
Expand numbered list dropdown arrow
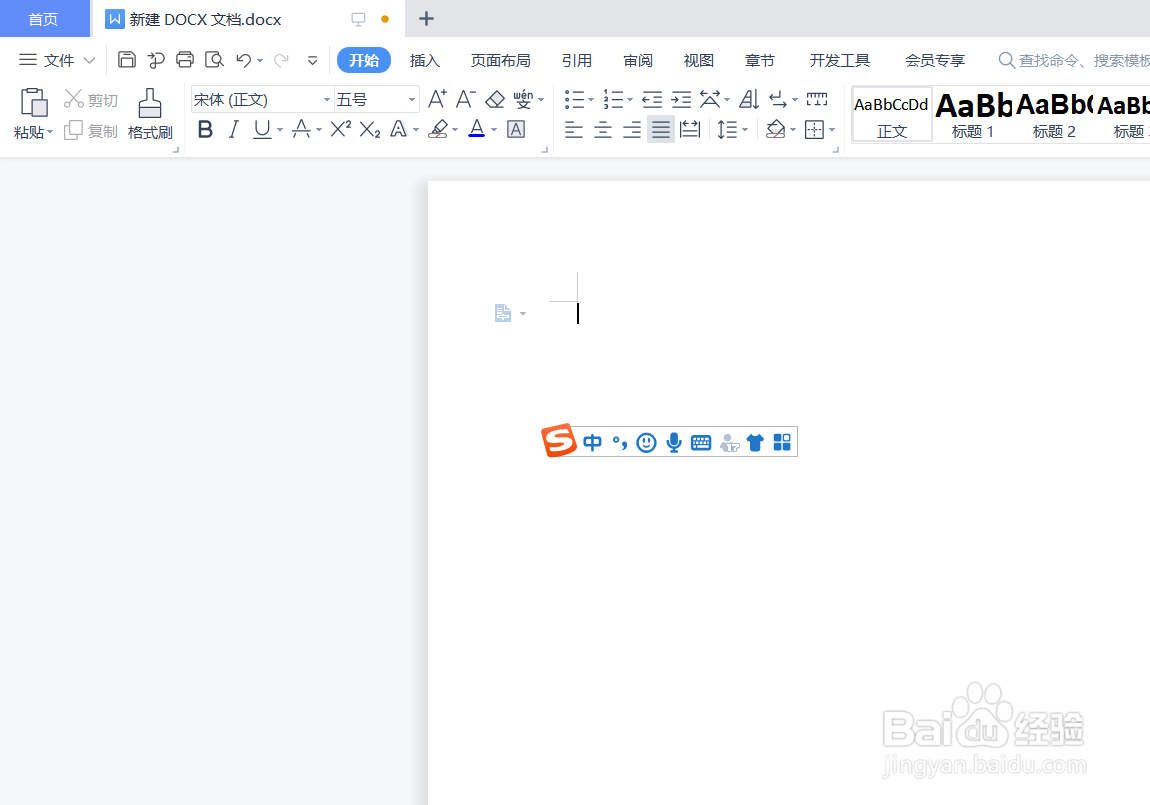[x=629, y=99]
